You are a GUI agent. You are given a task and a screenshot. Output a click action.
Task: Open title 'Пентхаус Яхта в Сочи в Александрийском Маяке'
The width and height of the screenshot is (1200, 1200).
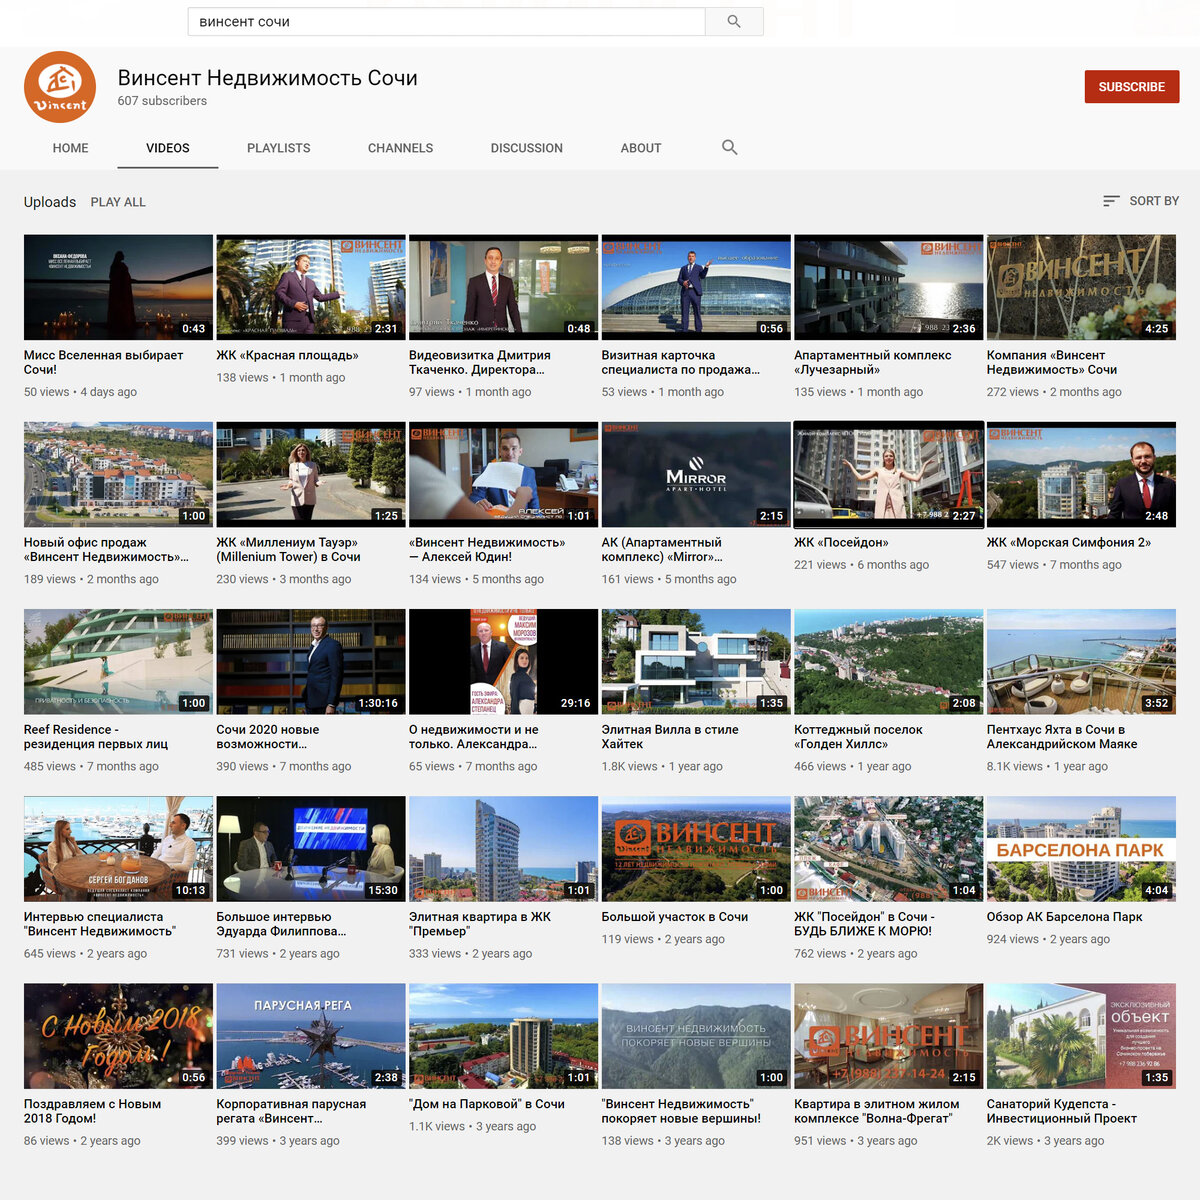click(x=1062, y=737)
